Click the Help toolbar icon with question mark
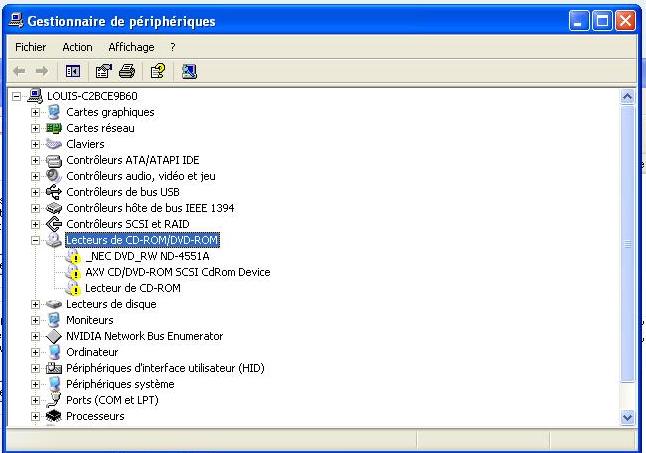The width and height of the screenshot is (646, 453). (157, 71)
